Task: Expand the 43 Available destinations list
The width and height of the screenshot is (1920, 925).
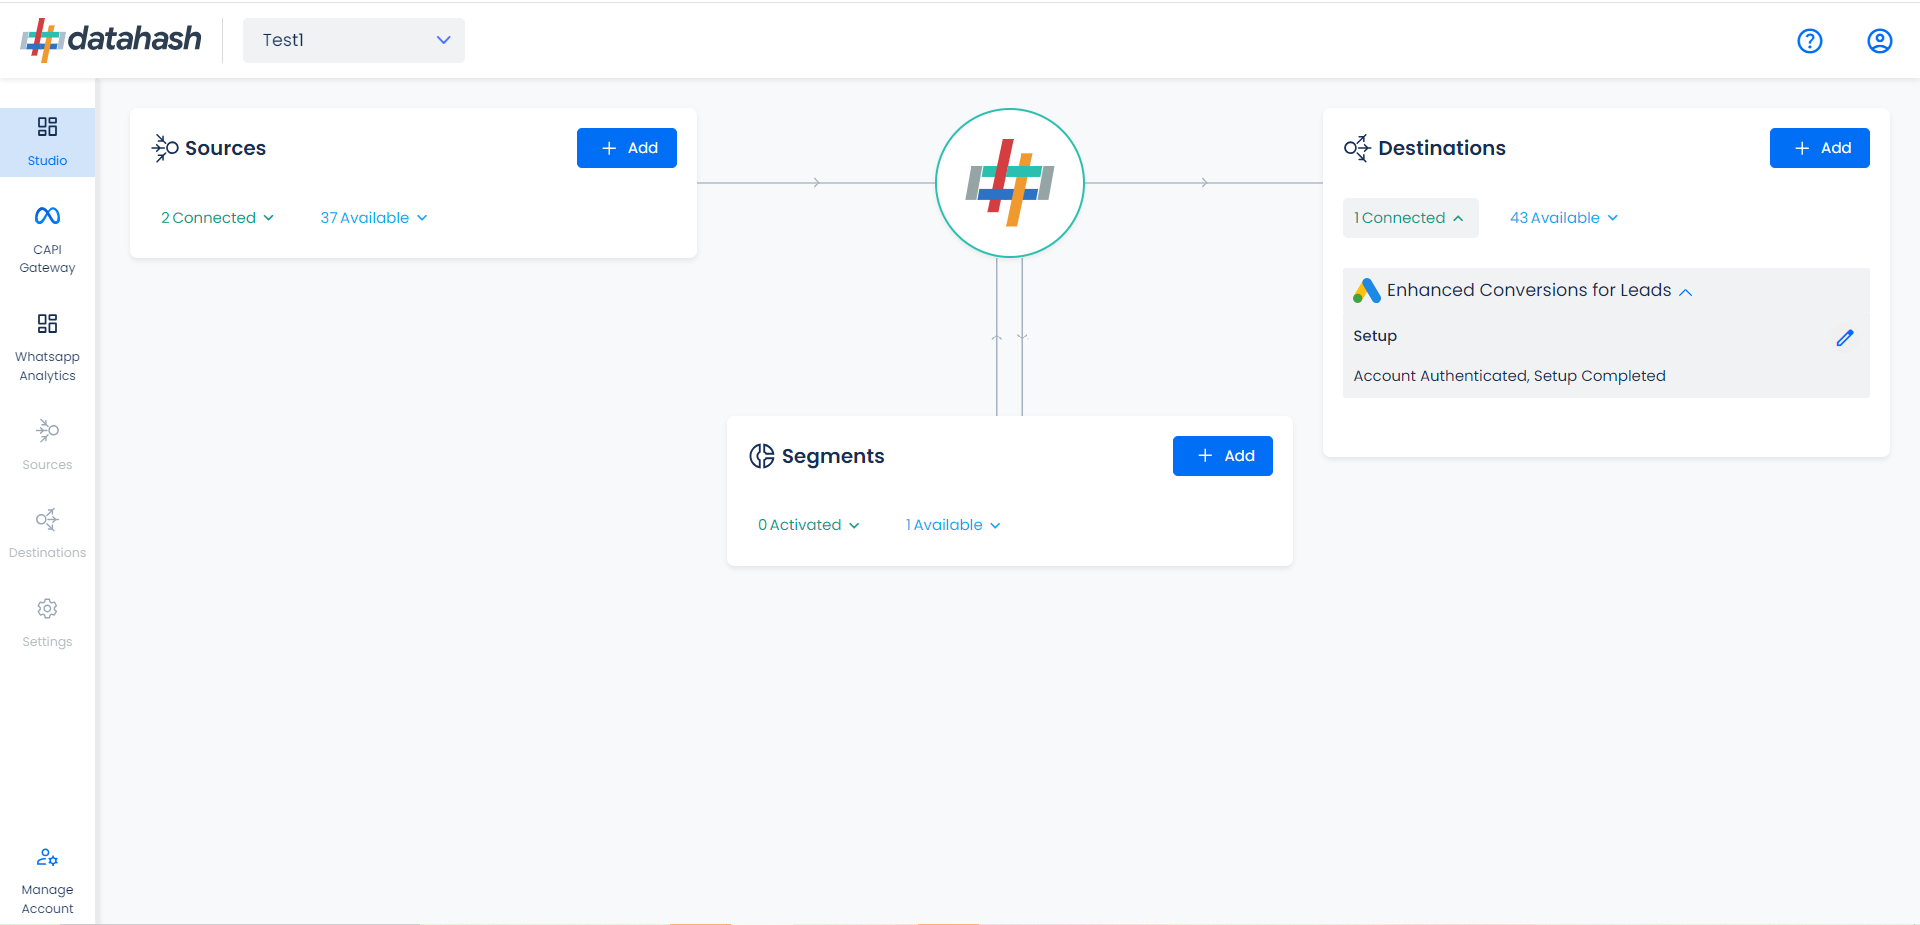Action: point(1564,218)
